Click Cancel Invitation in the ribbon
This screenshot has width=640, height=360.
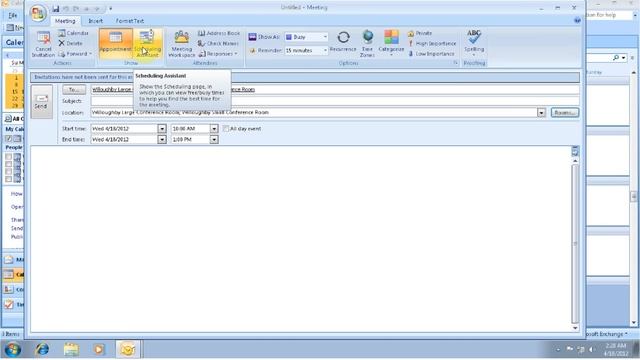(x=43, y=44)
